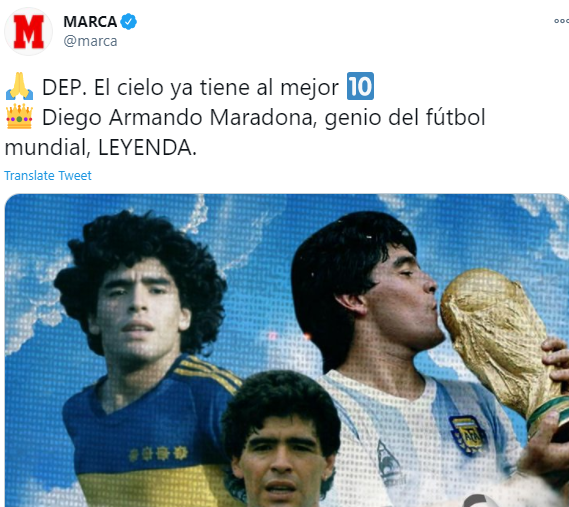The height and width of the screenshot is (507, 569).
Task: Open the @marca handle link
Action: pos(90,41)
